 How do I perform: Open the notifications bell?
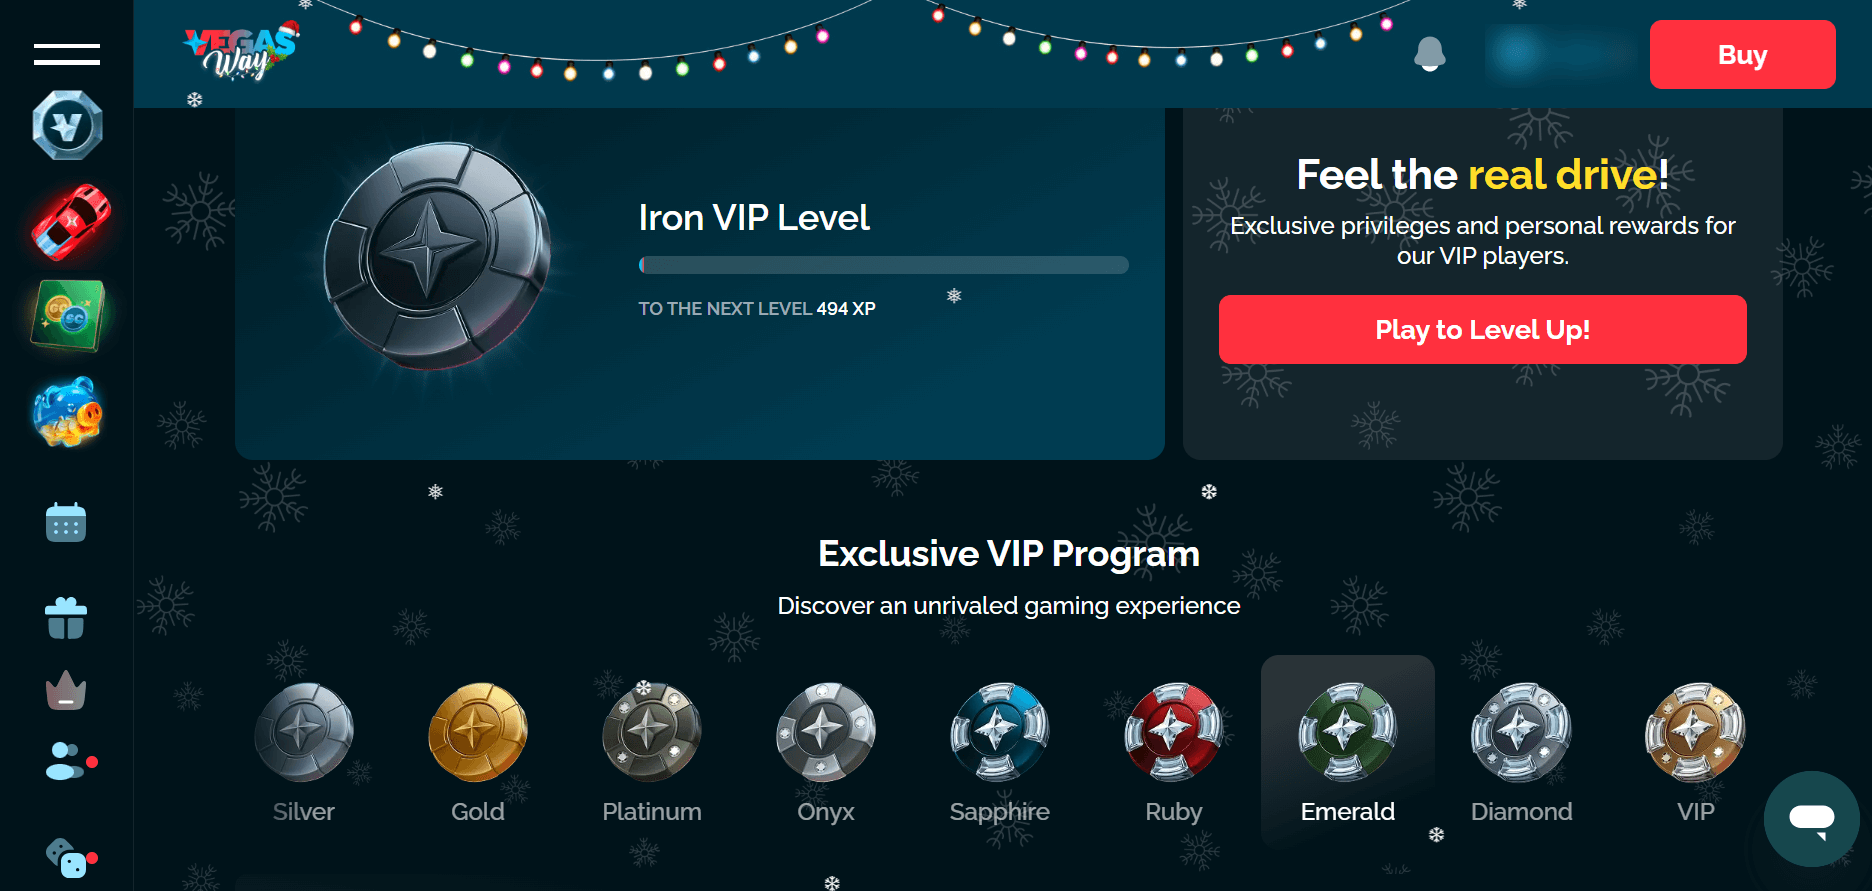pyautogui.click(x=1429, y=54)
